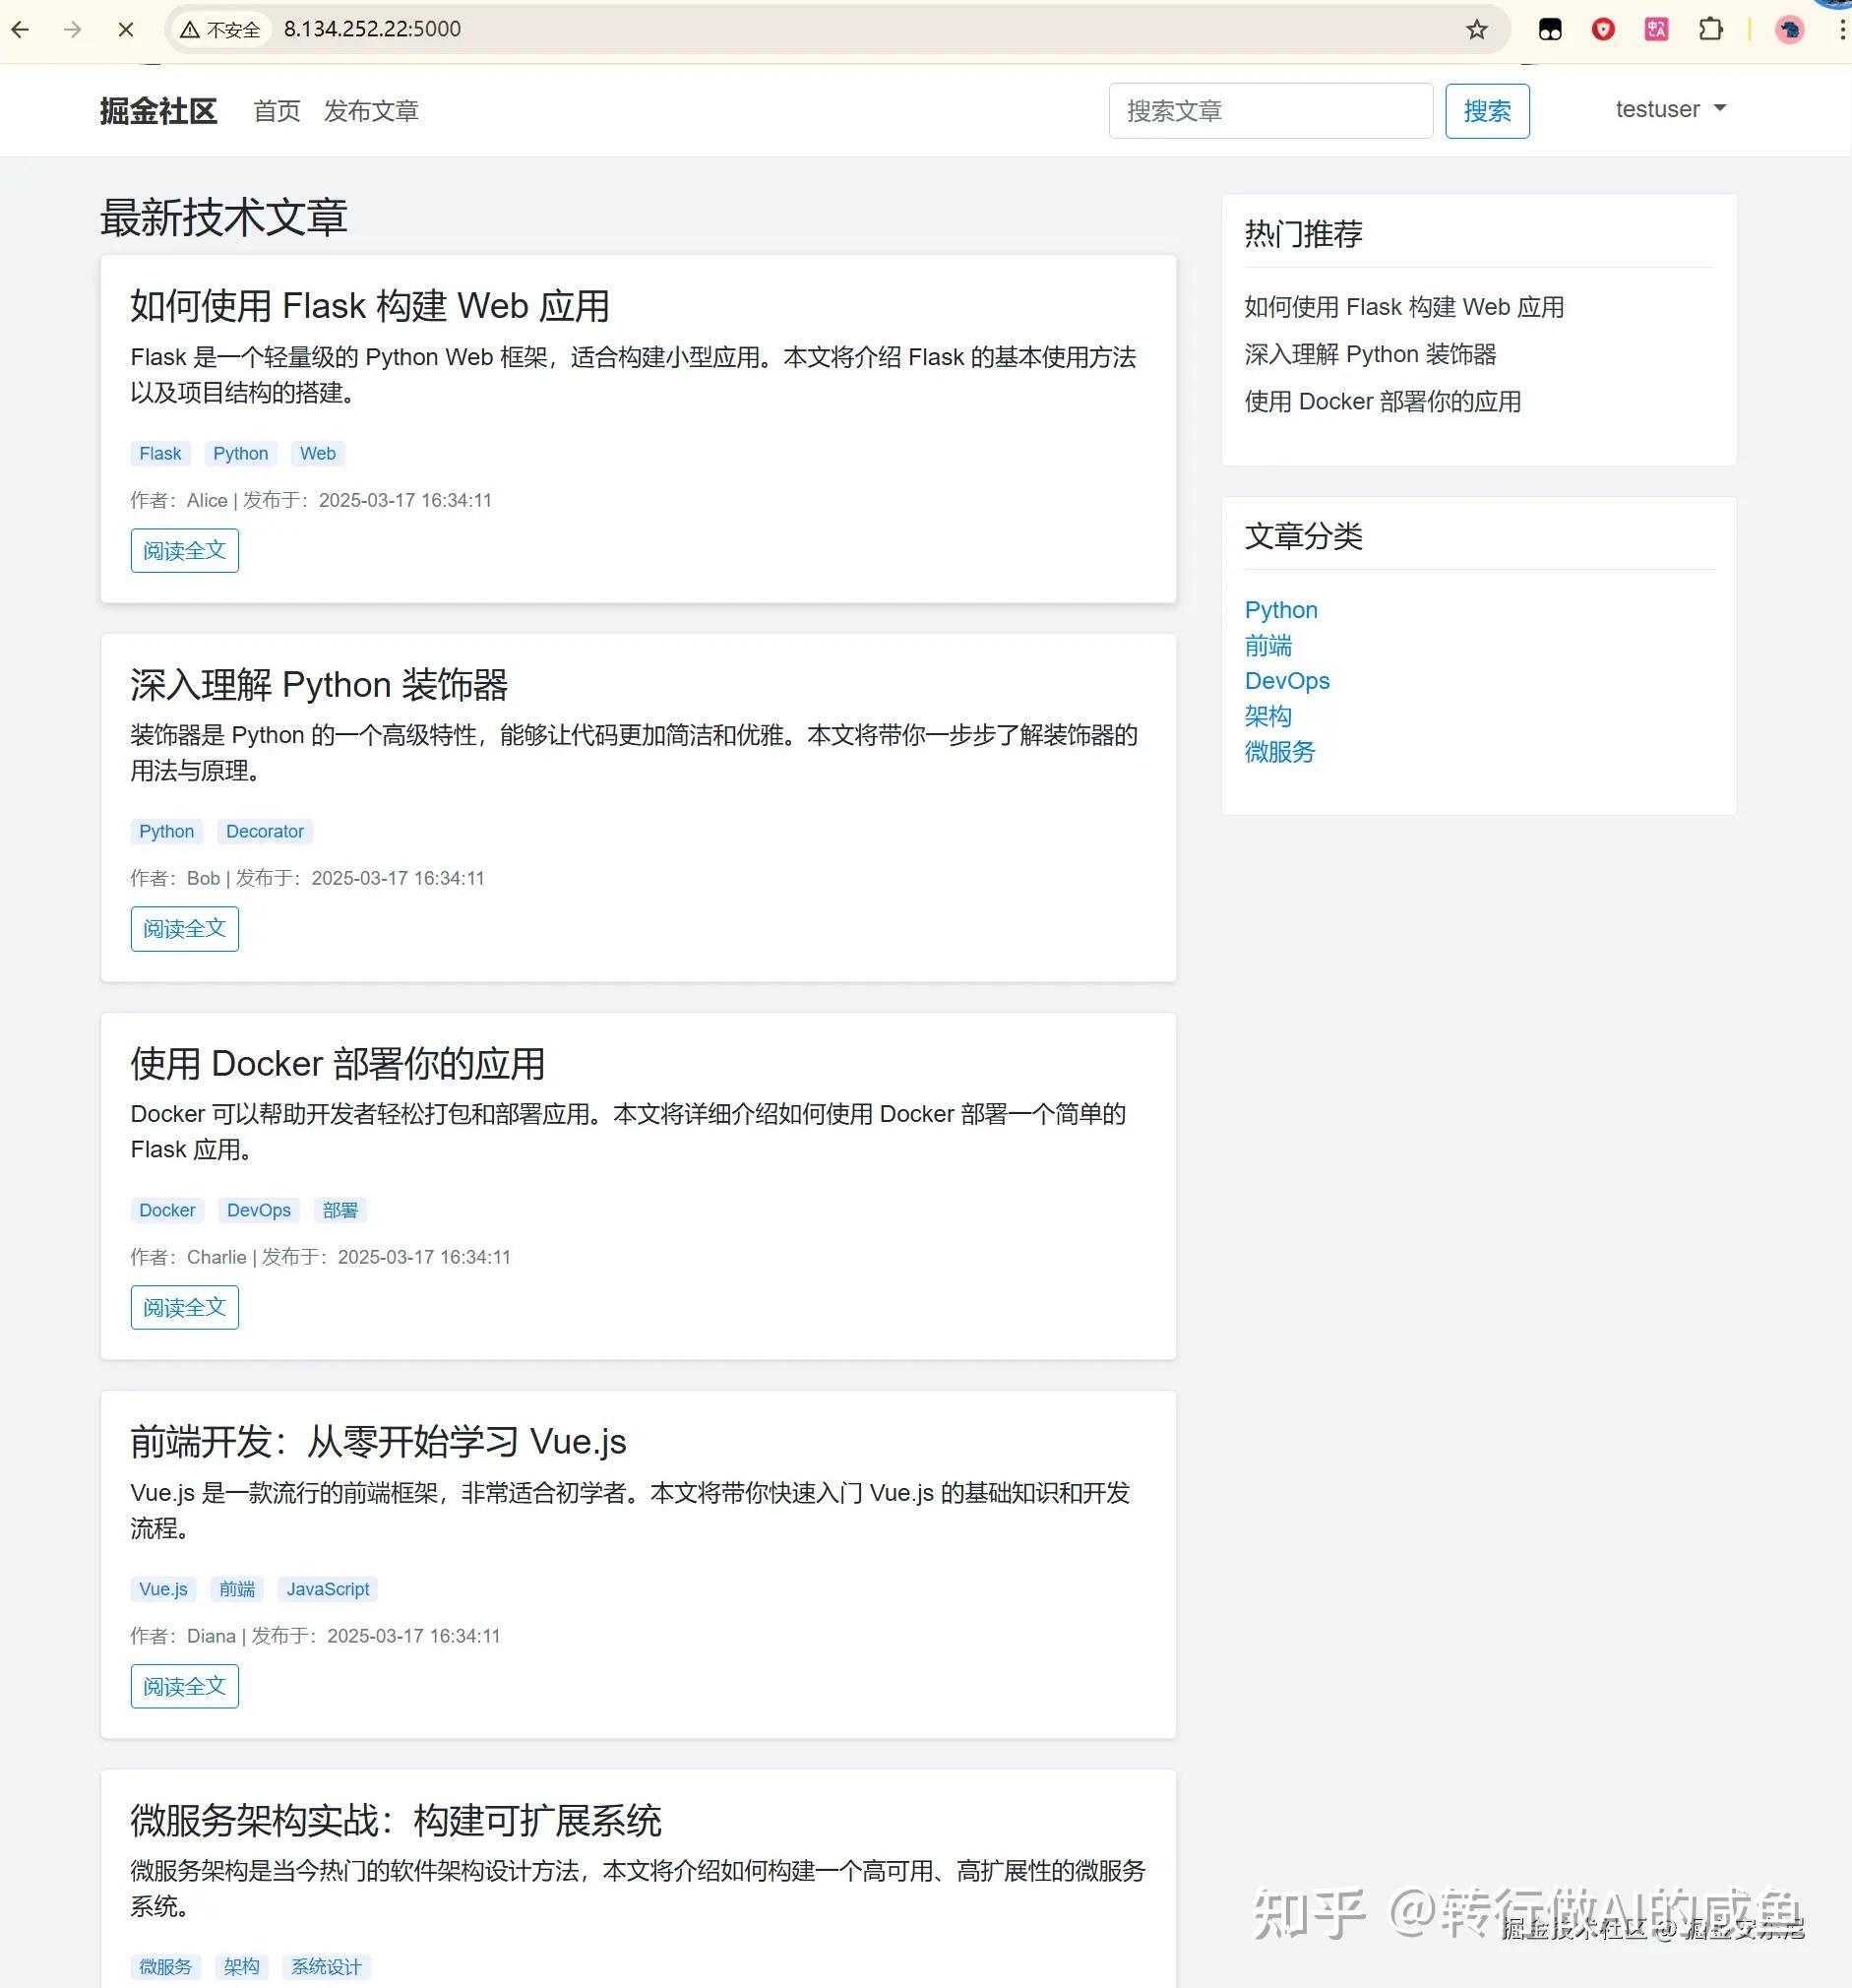Click the not-secure warning icon in address bar
1852x1988 pixels.
point(190,29)
